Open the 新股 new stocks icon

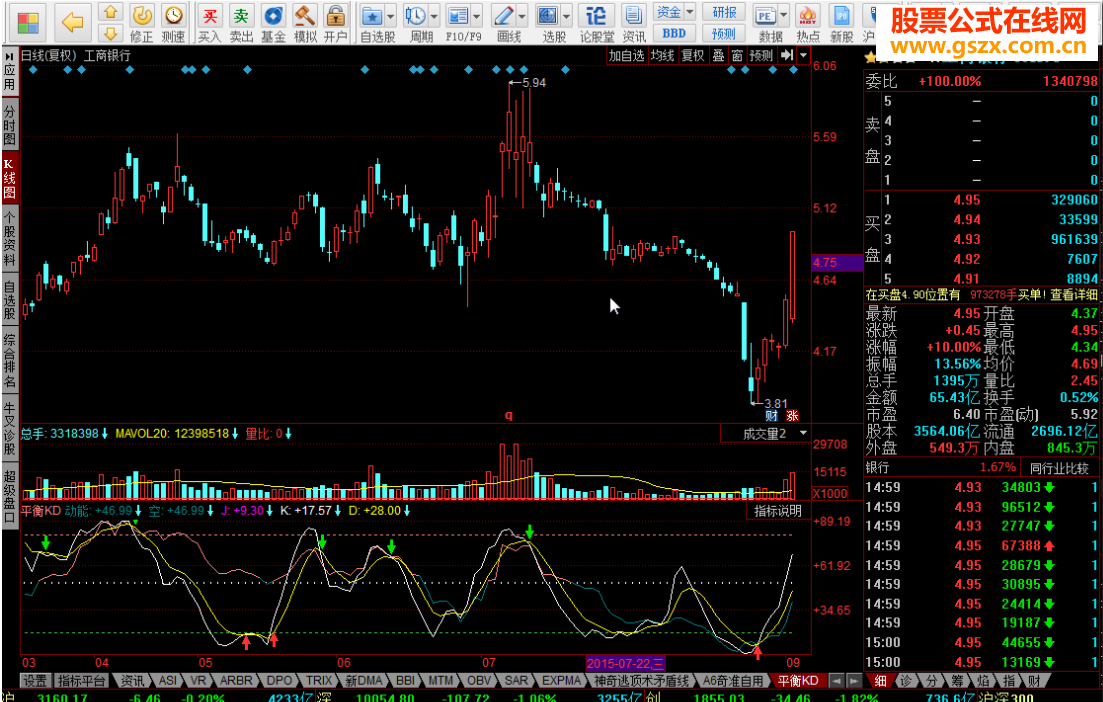pyautogui.click(x=841, y=23)
